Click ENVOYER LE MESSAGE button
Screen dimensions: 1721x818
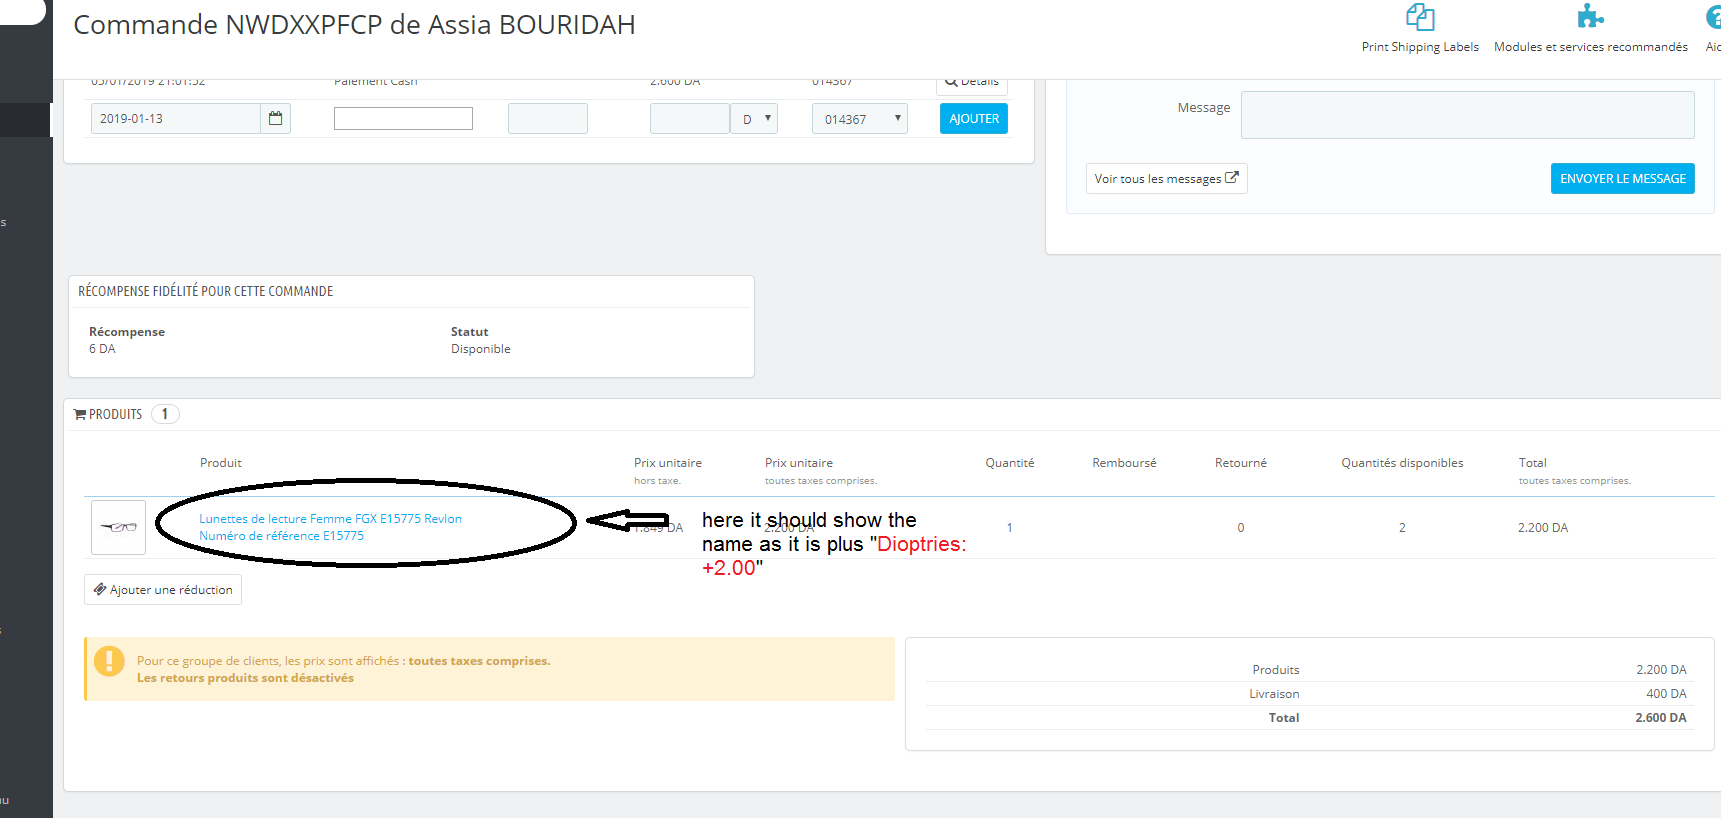coord(1623,178)
